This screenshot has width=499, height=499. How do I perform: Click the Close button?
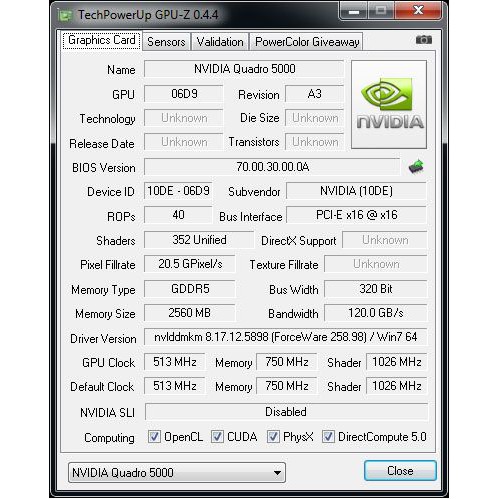[x=400, y=471]
